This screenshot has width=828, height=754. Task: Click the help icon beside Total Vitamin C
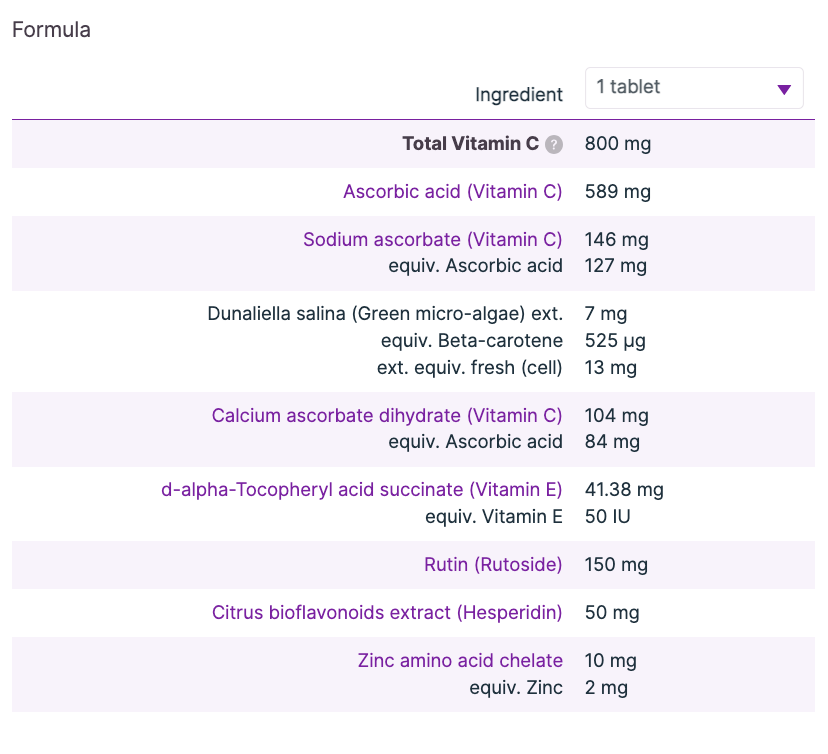click(x=554, y=144)
